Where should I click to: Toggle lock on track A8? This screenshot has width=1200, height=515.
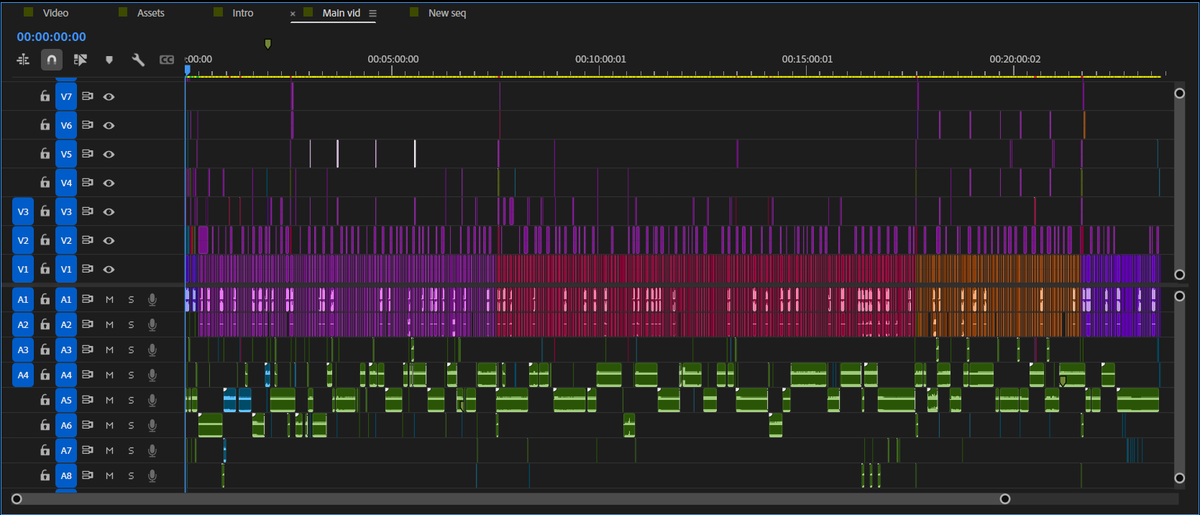pyautogui.click(x=44, y=476)
